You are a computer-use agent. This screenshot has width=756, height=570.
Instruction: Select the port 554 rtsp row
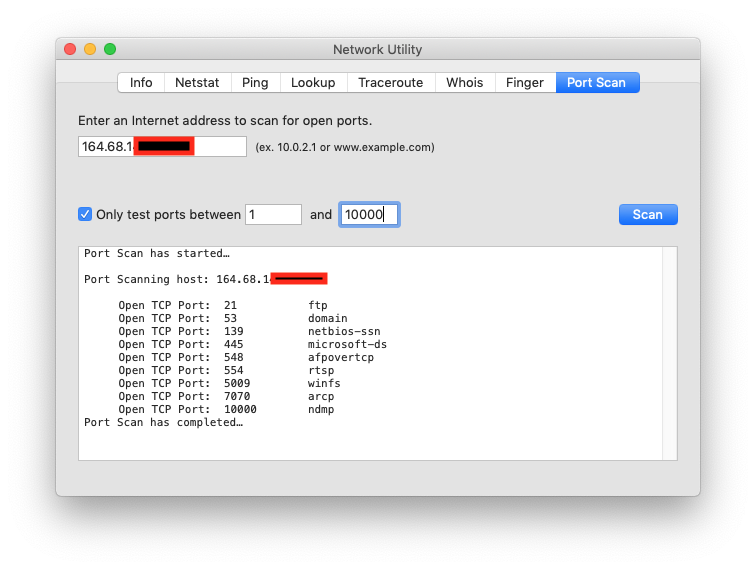click(226, 370)
